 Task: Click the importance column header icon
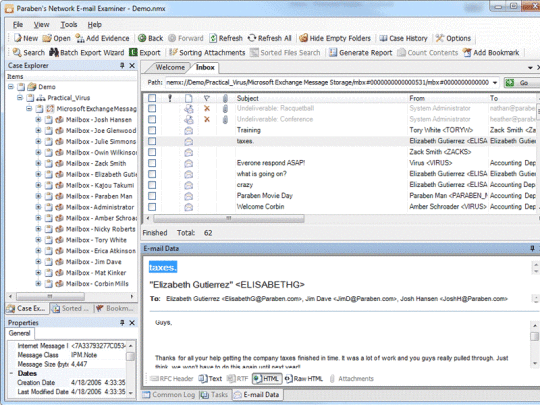click(x=169, y=98)
